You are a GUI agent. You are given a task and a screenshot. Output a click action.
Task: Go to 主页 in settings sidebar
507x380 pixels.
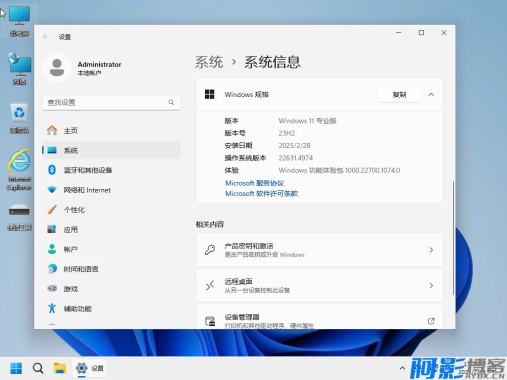click(111, 130)
